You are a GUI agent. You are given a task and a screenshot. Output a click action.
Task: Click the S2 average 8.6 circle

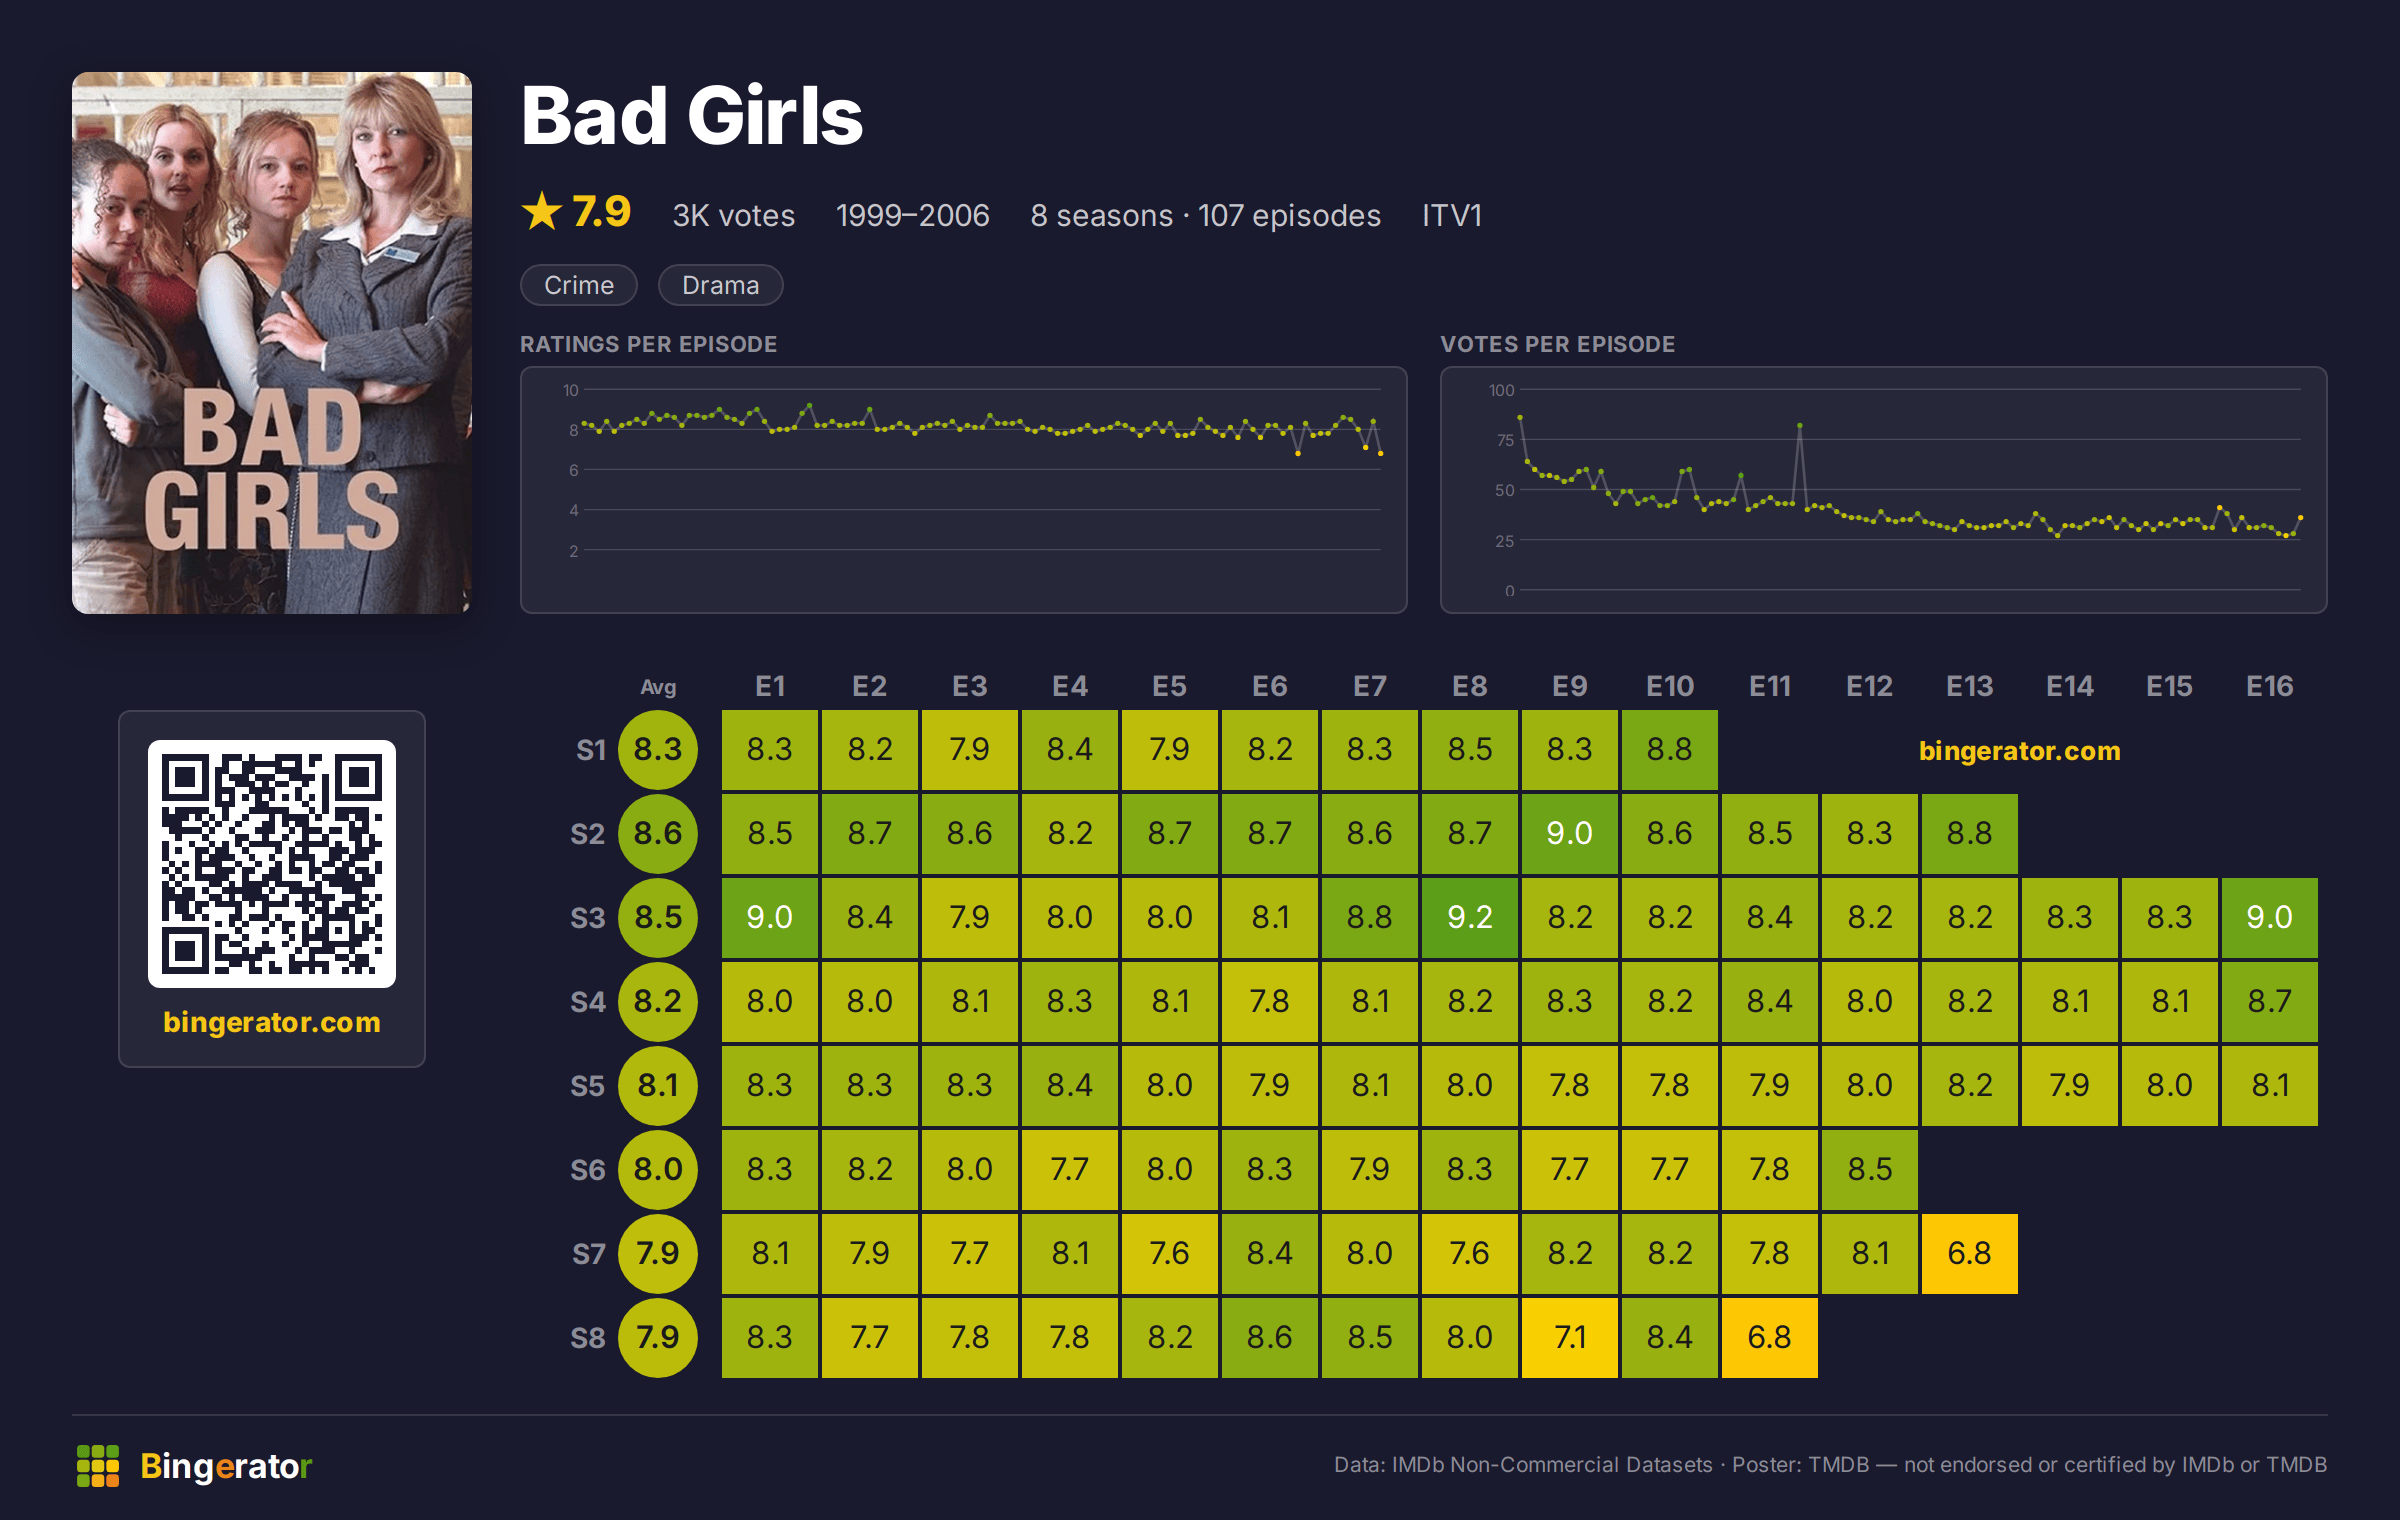[658, 834]
